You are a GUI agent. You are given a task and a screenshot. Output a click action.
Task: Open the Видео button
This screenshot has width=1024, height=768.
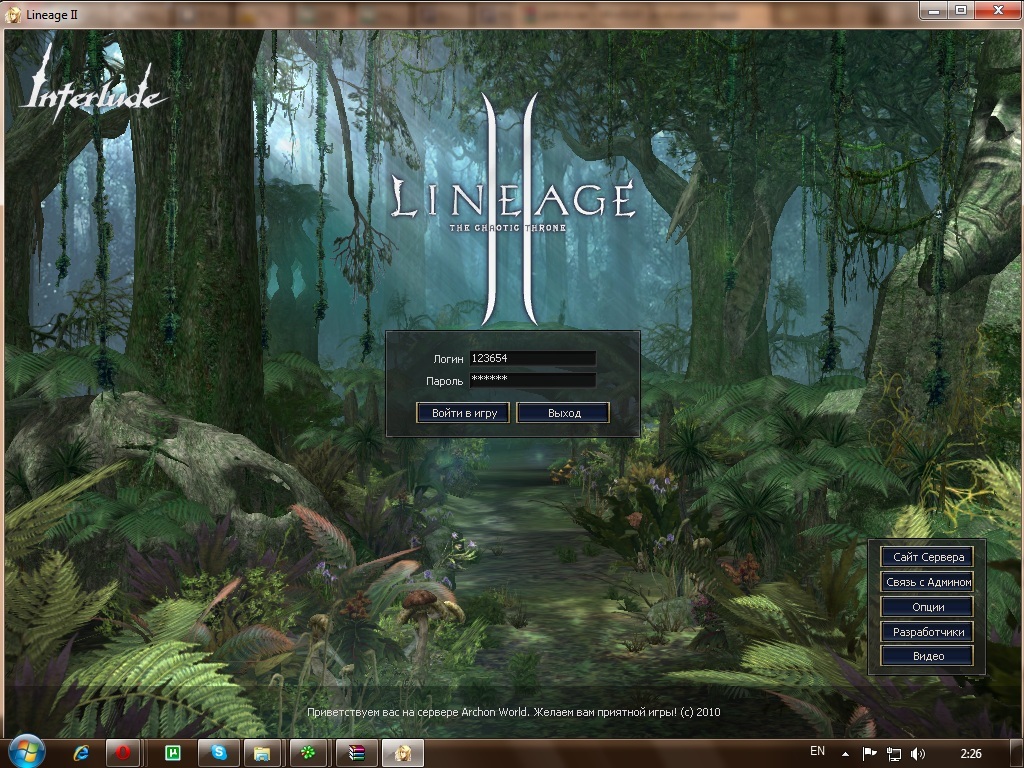tap(927, 656)
